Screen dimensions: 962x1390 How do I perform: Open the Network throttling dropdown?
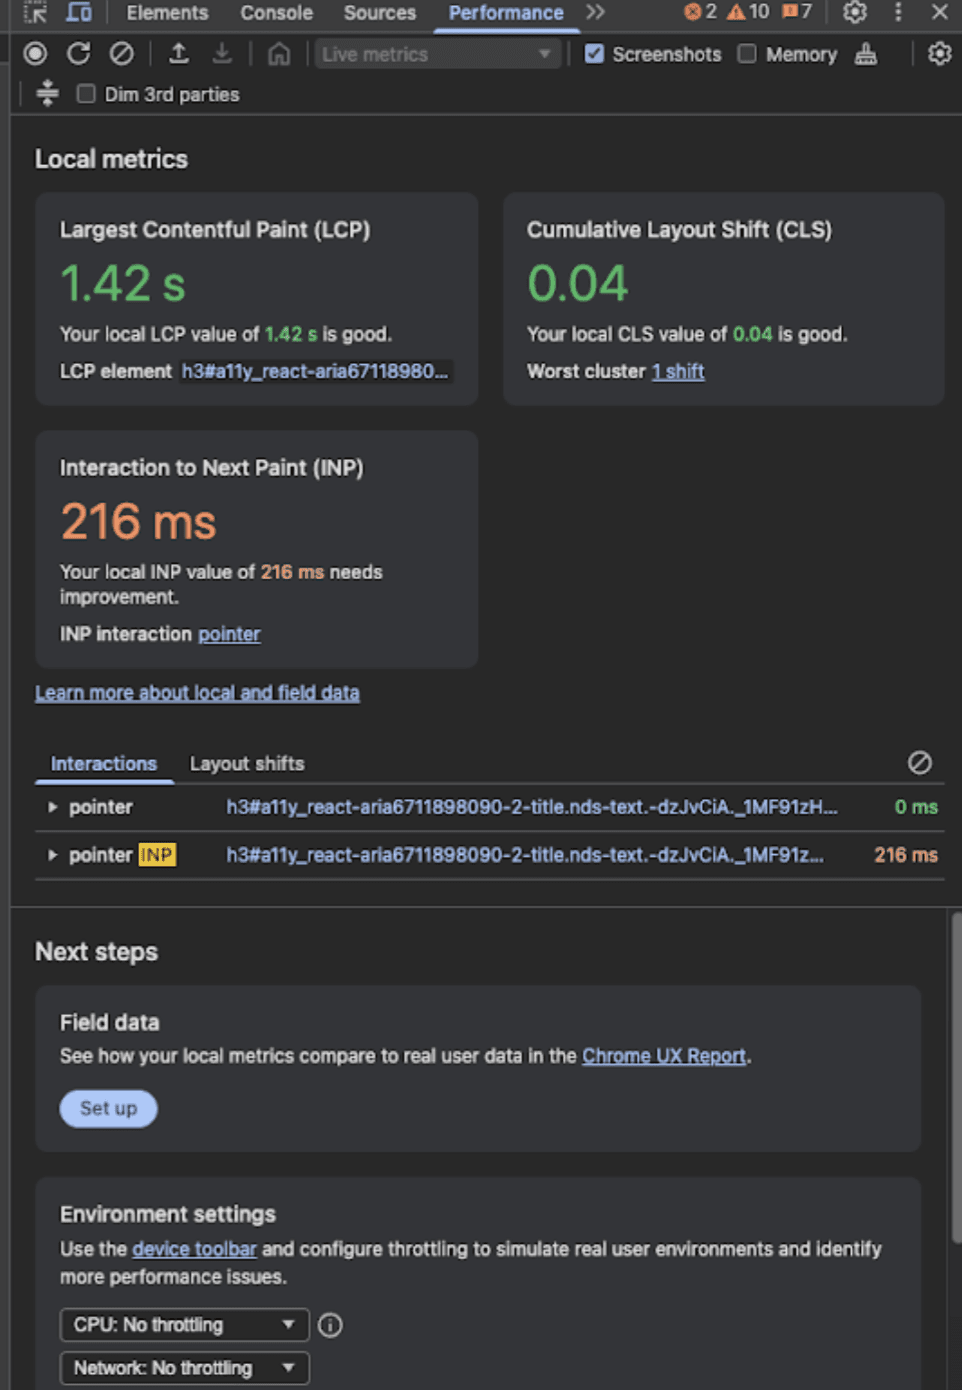pos(184,1367)
